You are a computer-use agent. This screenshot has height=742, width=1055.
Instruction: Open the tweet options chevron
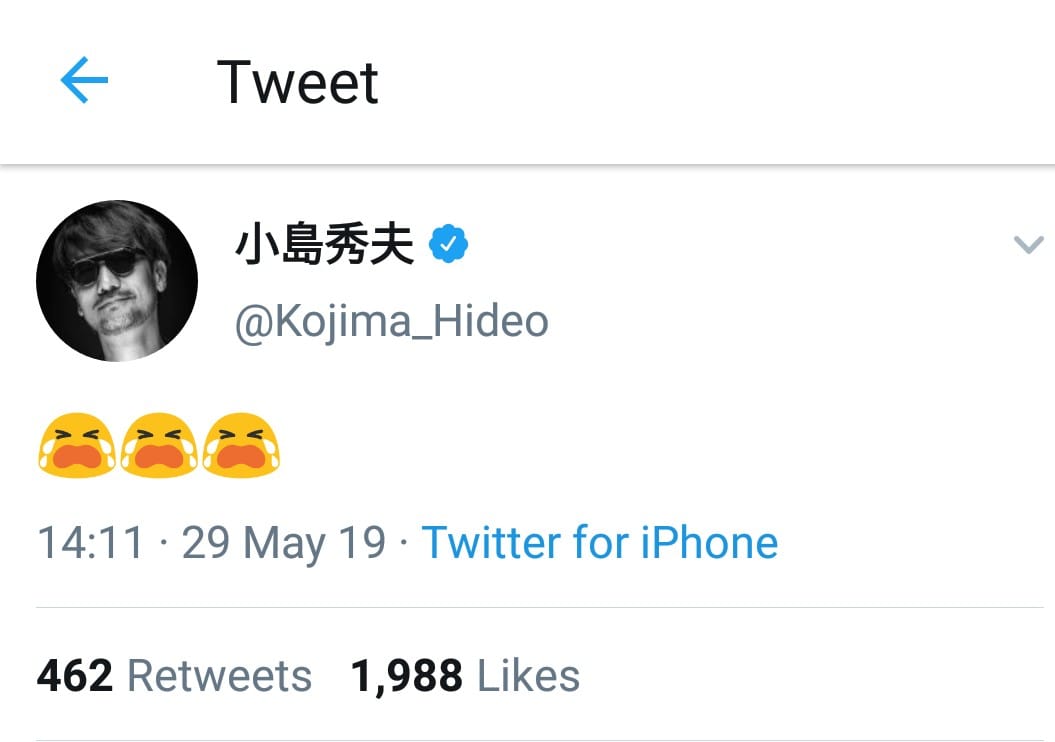click(1028, 245)
